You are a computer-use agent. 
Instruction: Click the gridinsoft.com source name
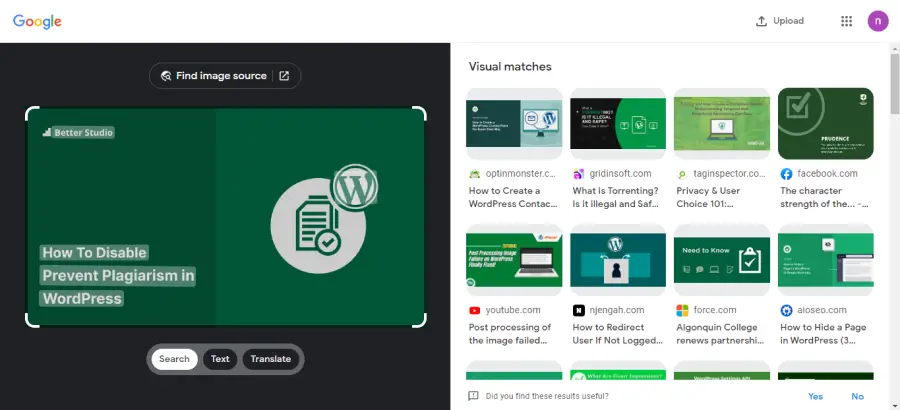620,173
